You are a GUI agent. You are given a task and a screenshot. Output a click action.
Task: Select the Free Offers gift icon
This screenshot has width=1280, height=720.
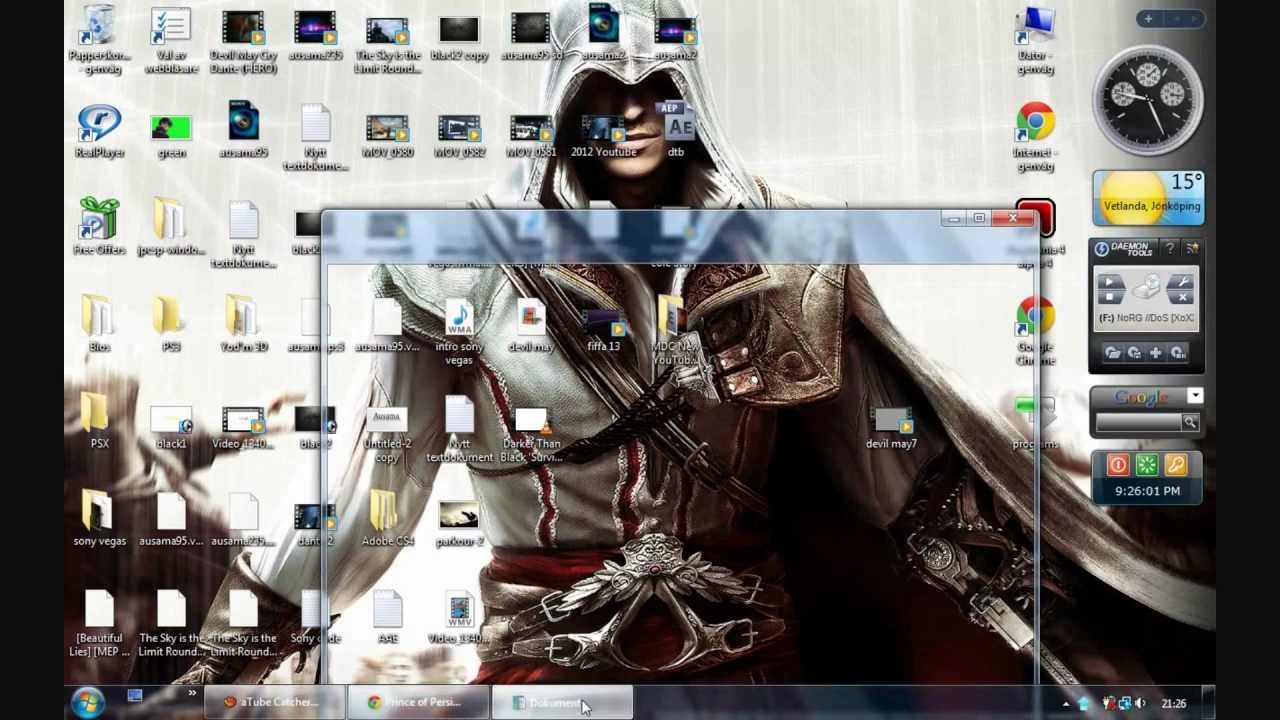tap(99, 226)
